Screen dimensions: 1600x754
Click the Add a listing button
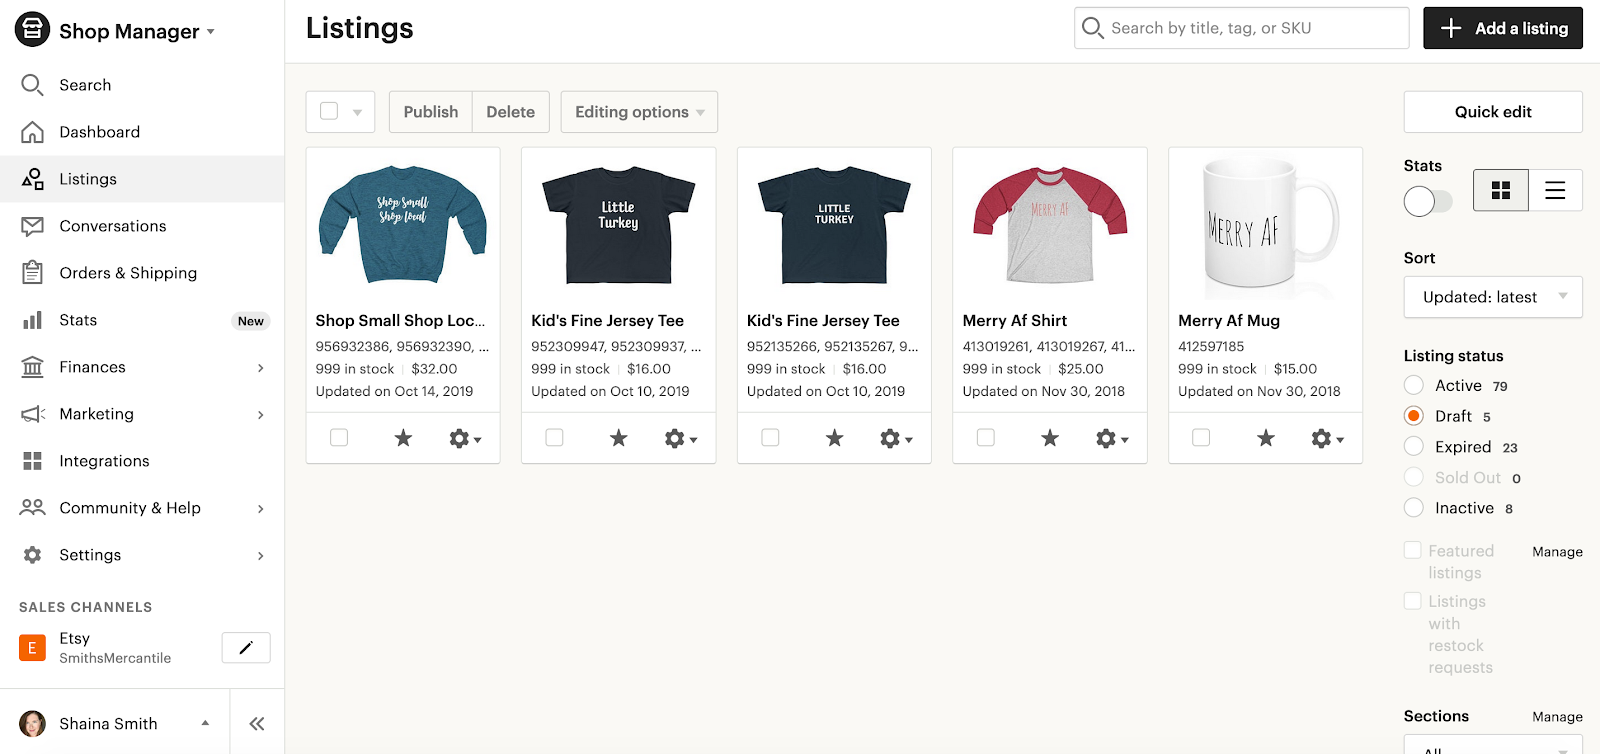tap(1503, 28)
